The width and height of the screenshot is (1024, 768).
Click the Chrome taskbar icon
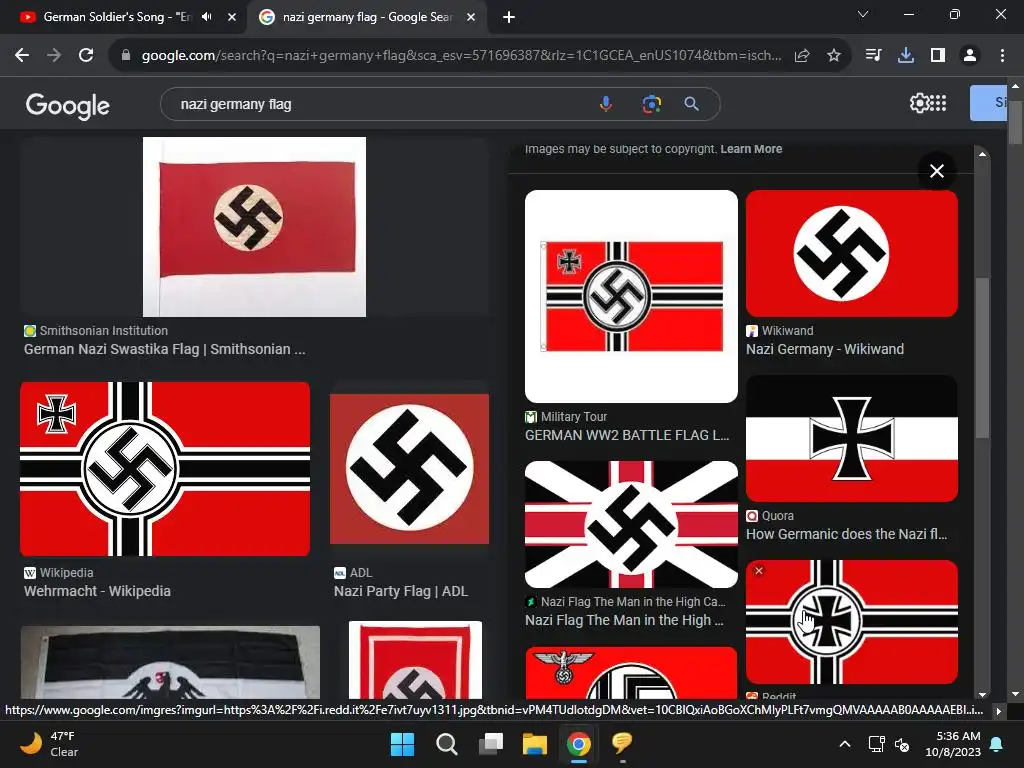[579, 744]
